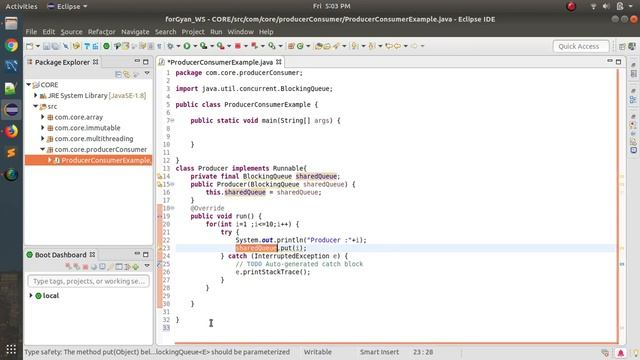This screenshot has width=640, height=360.
Task: Click the Quick Access search field
Action: point(581,46)
